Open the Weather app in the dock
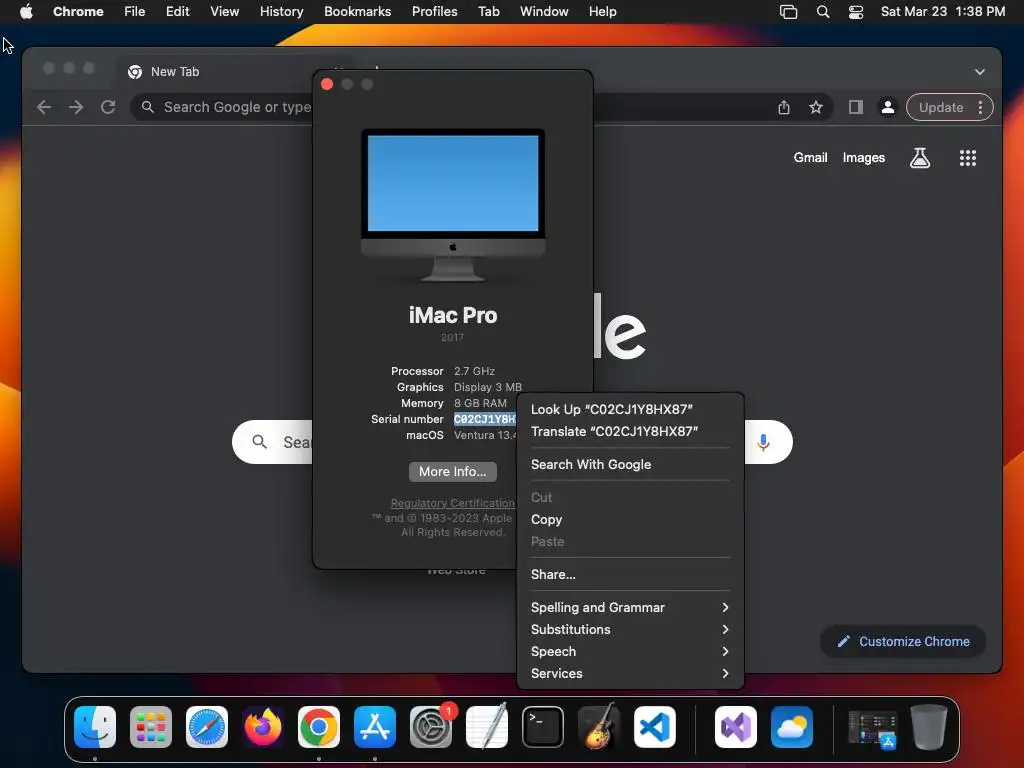The height and width of the screenshot is (768, 1024). (x=792, y=727)
